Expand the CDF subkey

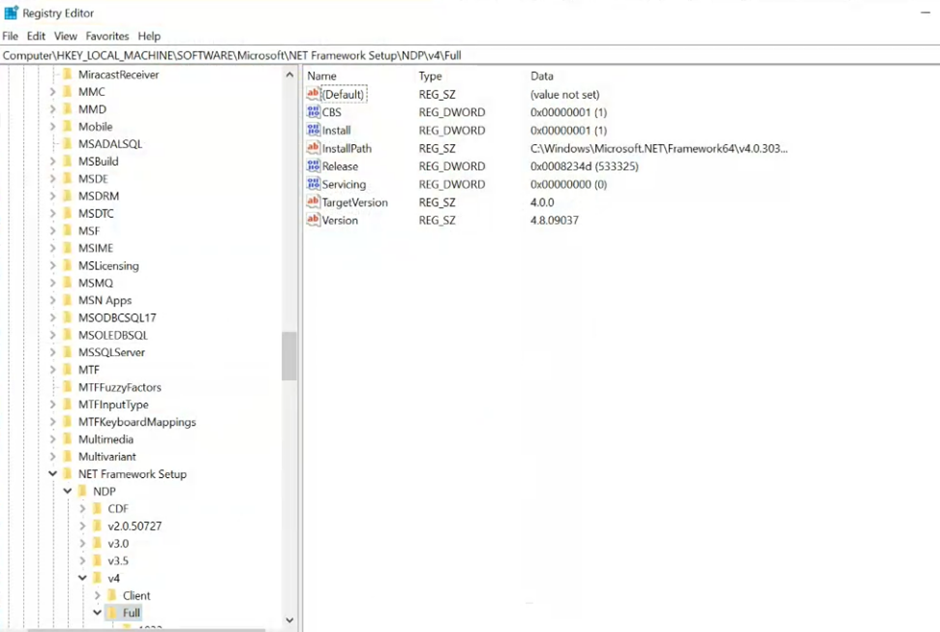coord(82,508)
